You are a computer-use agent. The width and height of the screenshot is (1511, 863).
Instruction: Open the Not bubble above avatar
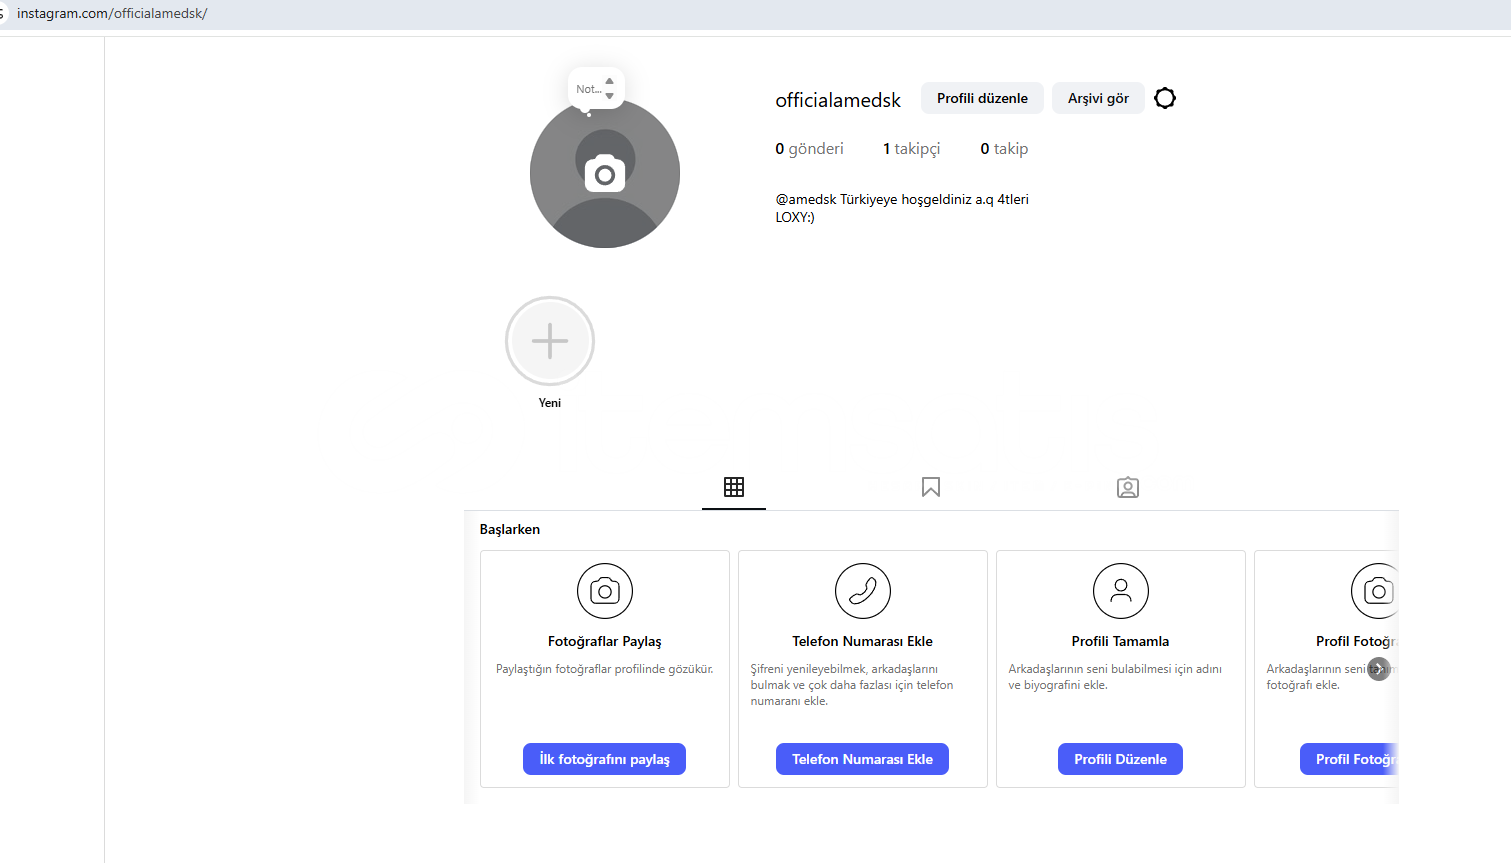[595, 89]
